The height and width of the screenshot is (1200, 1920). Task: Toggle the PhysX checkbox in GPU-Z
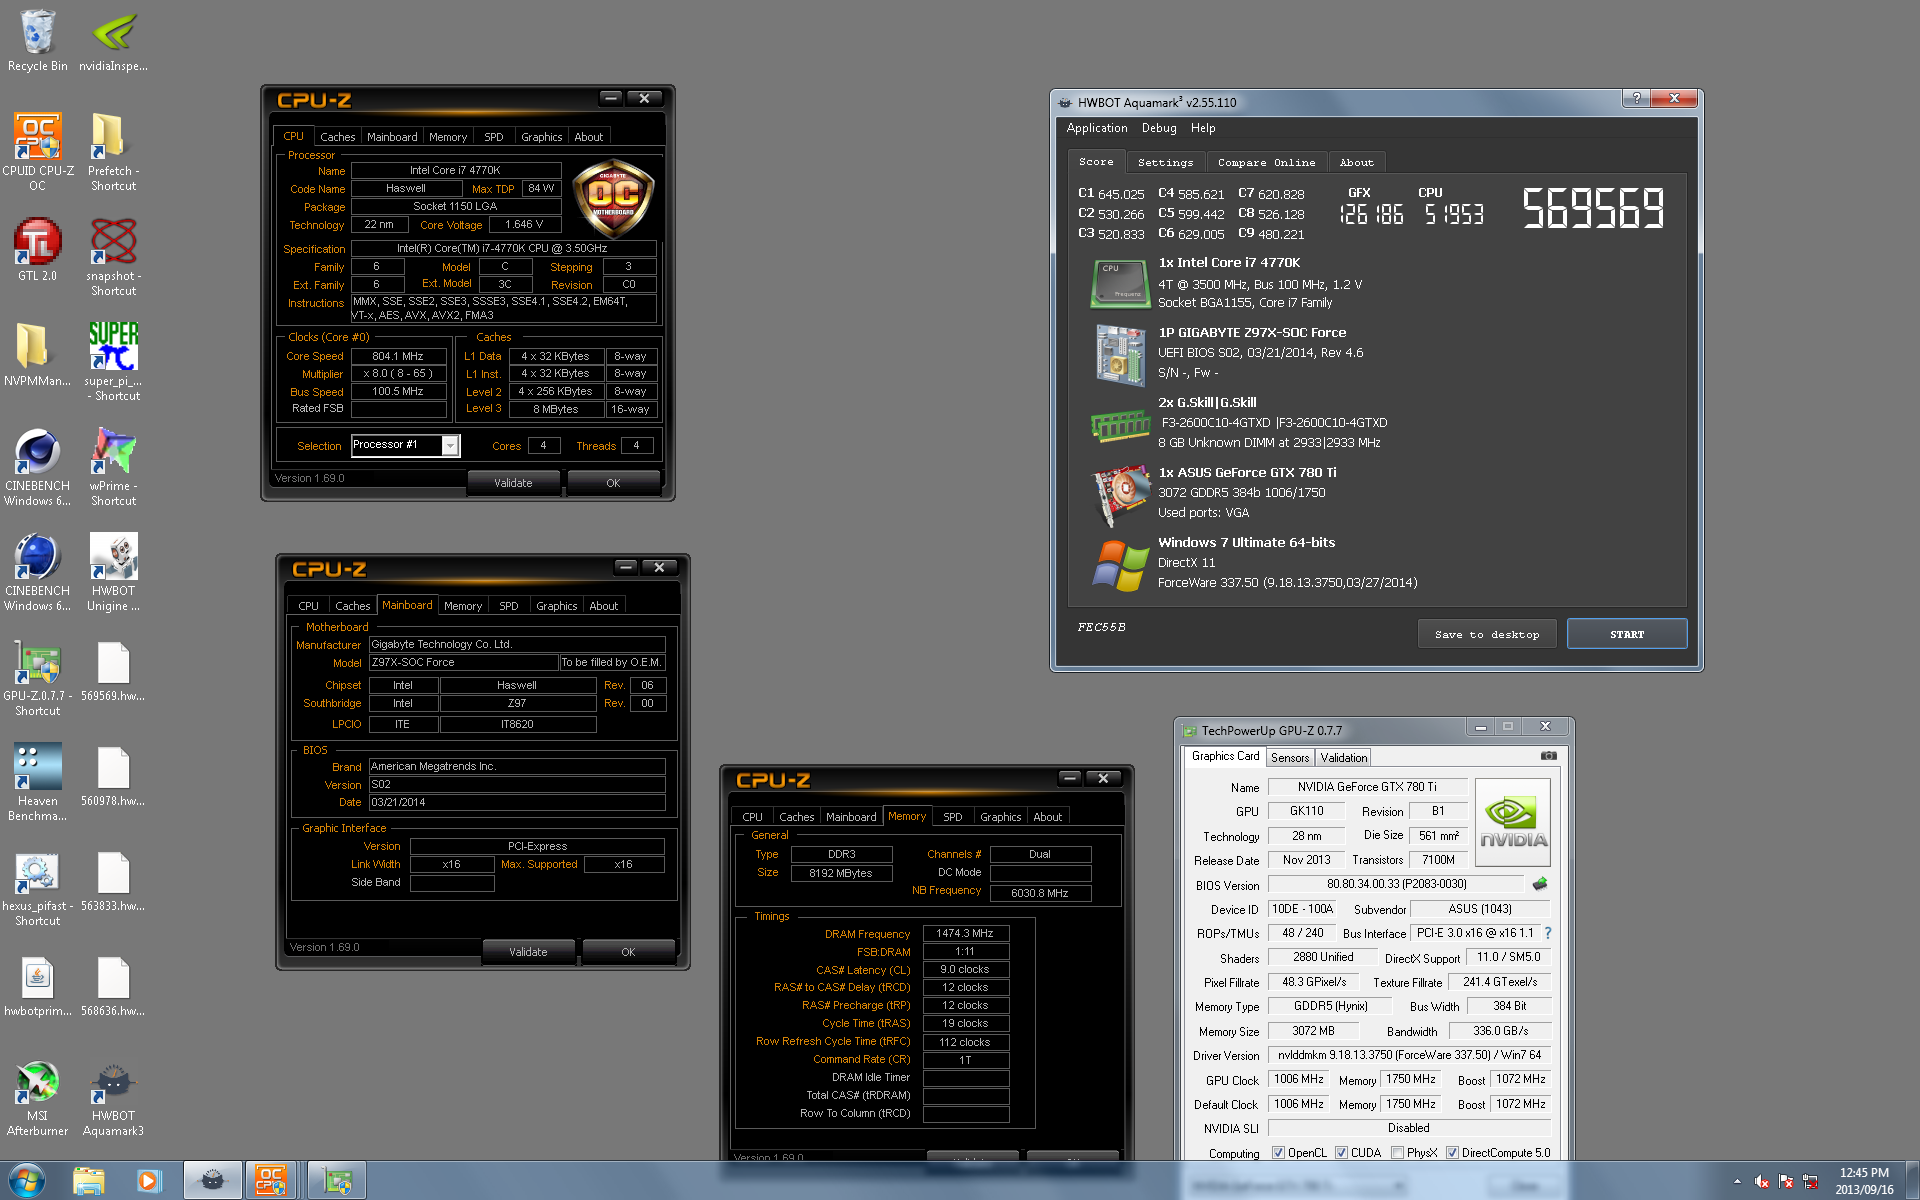pos(1397,1153)
